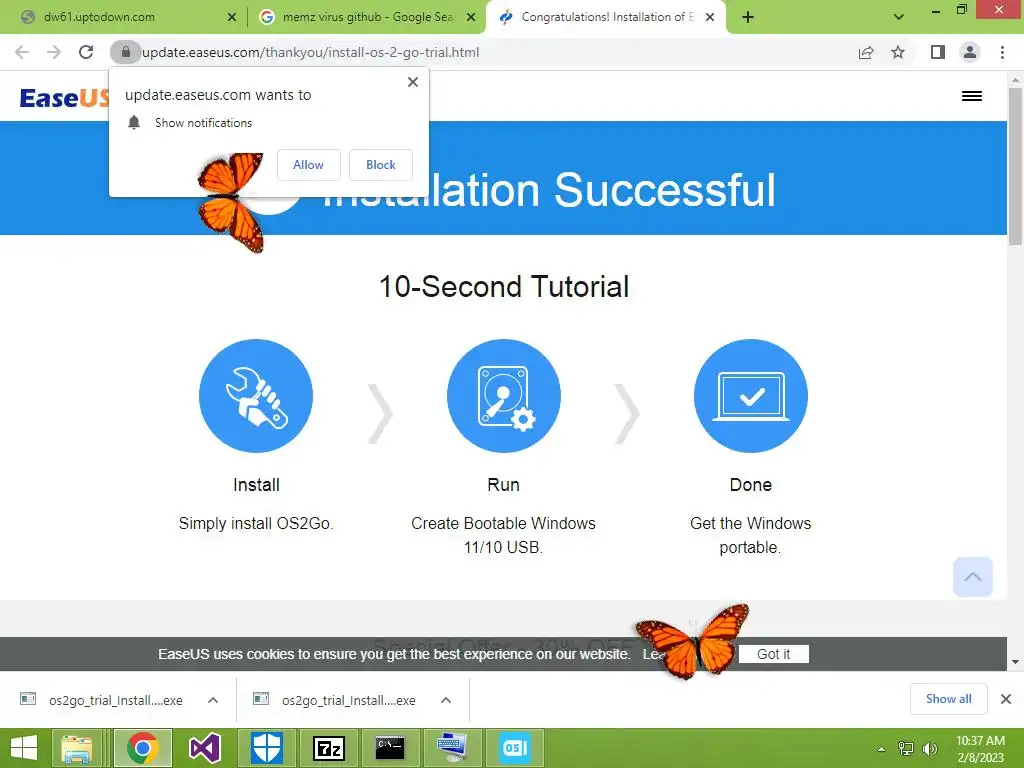Click the Install wrench icon
The height and width of the screenshot is (768, 1024).
(x=256, y=396)
